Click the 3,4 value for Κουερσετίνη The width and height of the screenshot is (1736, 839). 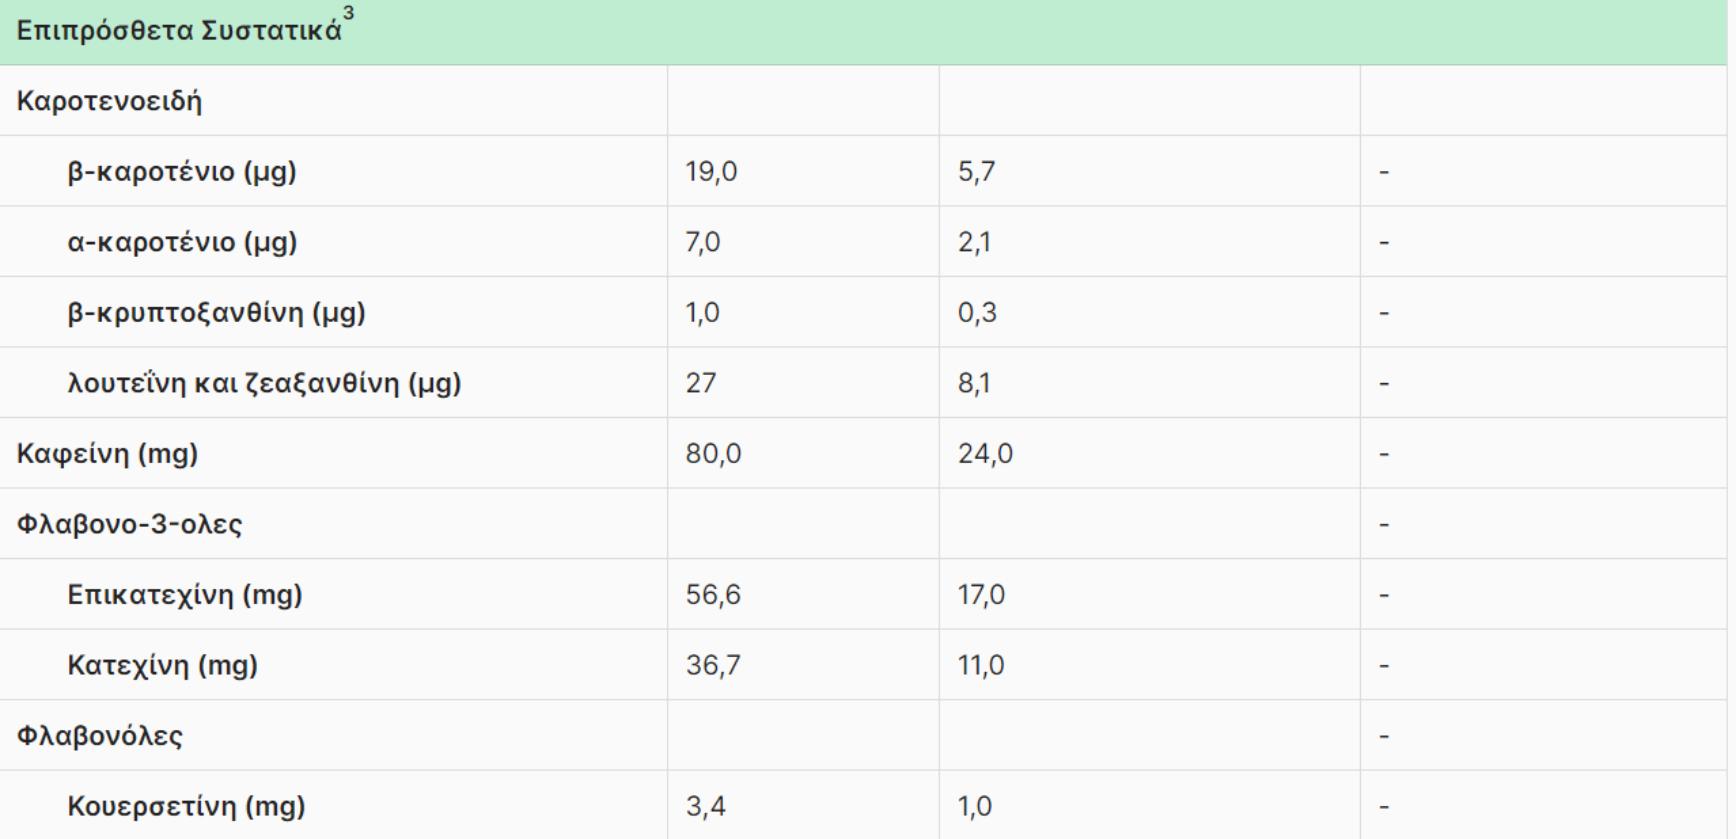705,806
